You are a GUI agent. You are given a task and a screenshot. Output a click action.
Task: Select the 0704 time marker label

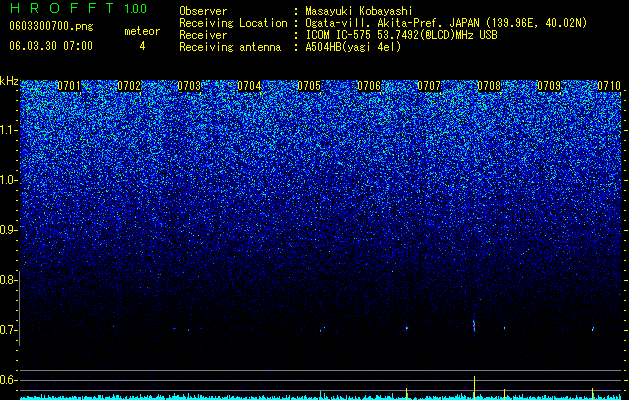[x=249, y=86]
